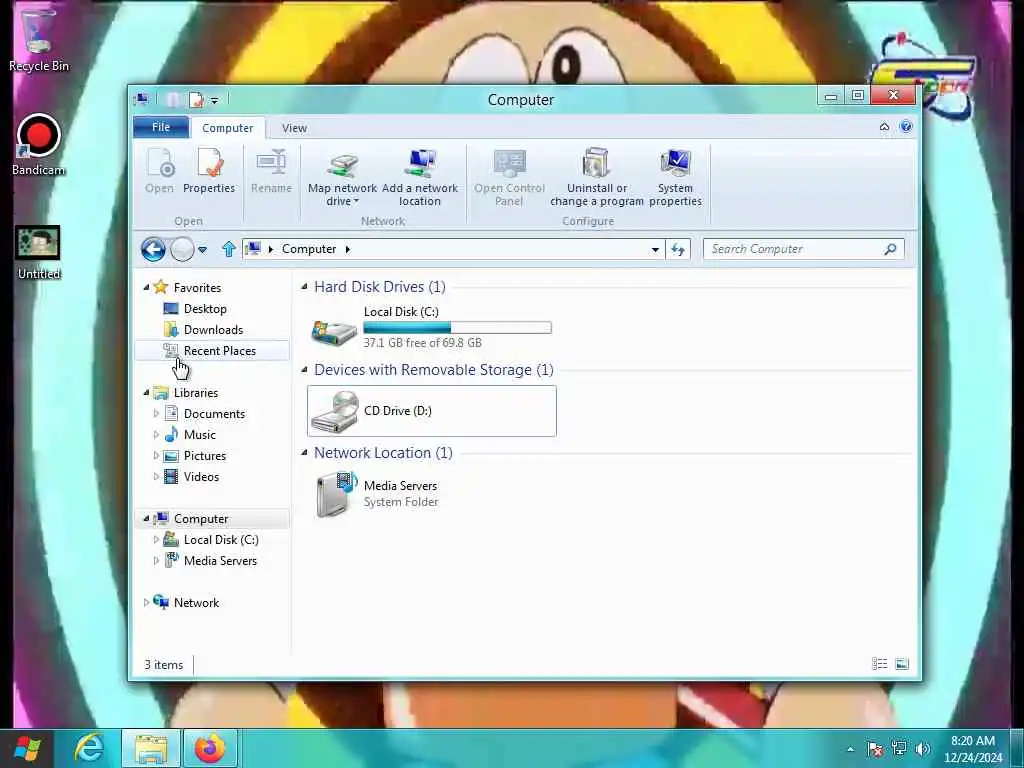Click Add a network location icon

point(420,178)
